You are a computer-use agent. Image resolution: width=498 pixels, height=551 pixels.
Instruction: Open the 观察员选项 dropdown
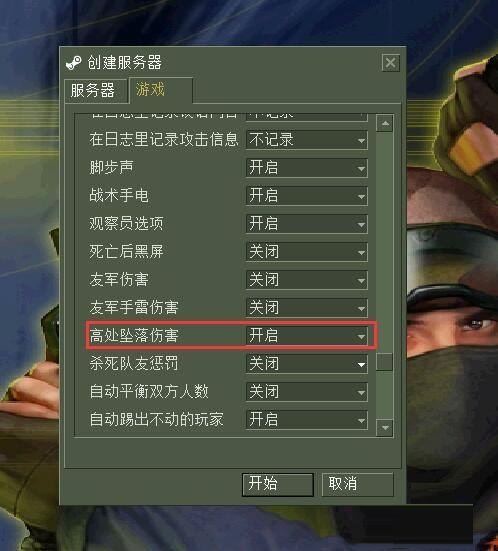[x=307, y=224]
